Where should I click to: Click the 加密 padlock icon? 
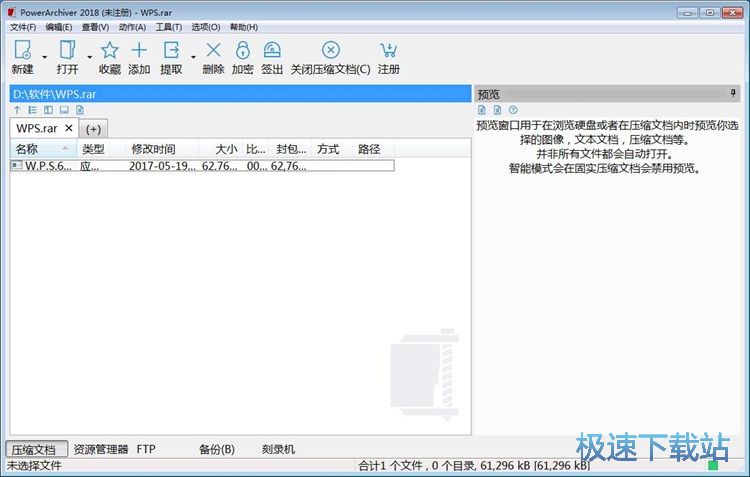click(243, 50)
